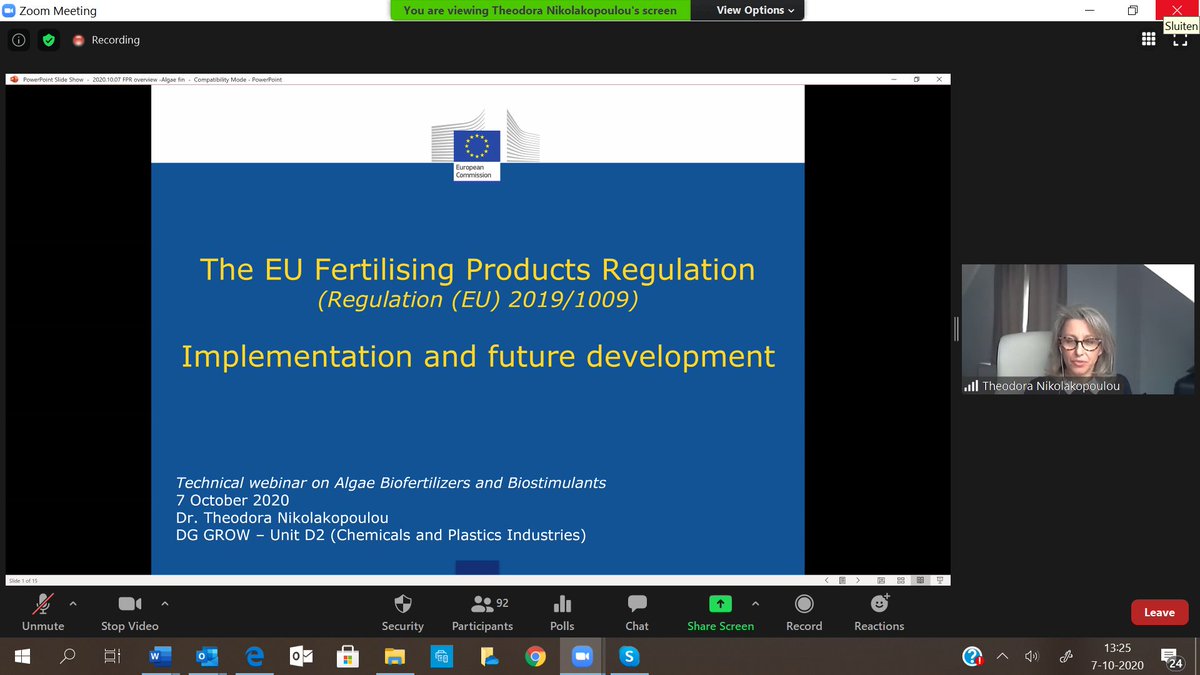Select the Zoom taskbar icon
The height and width of the screenshot is (675, 1200).
click(582, 656)
